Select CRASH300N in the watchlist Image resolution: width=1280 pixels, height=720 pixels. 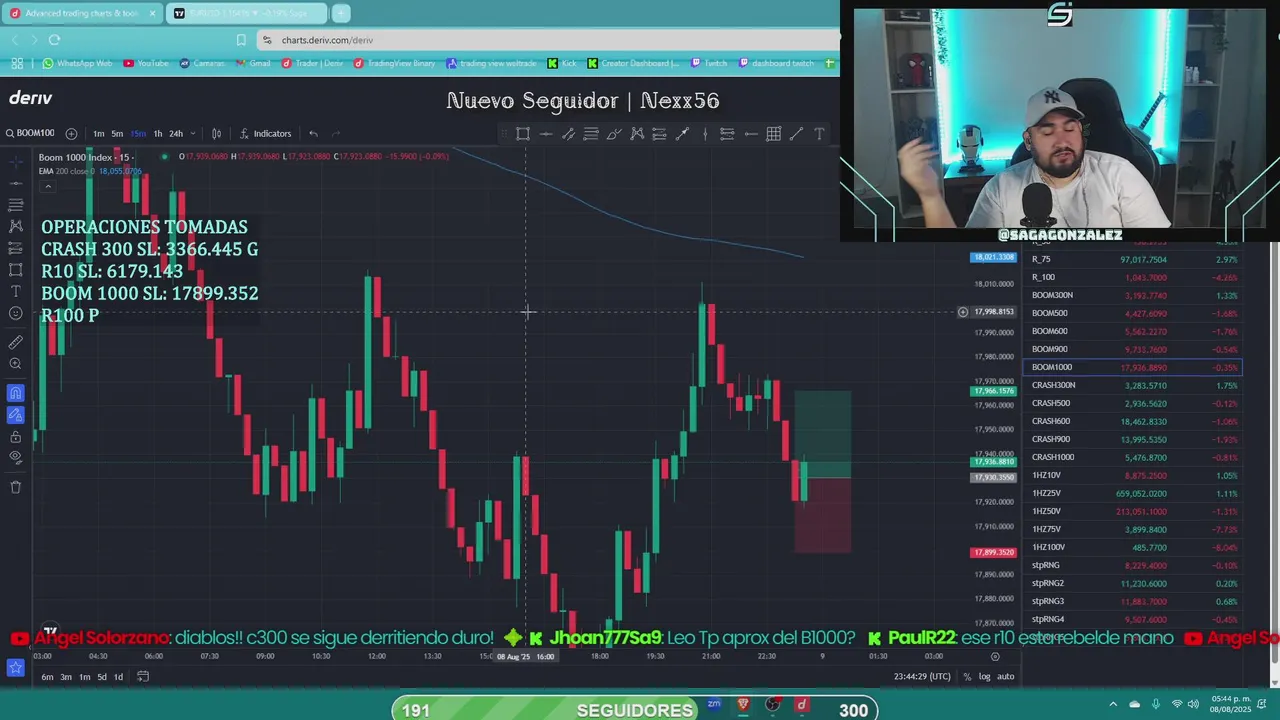pyautogui.click(x=1135, y=385)
